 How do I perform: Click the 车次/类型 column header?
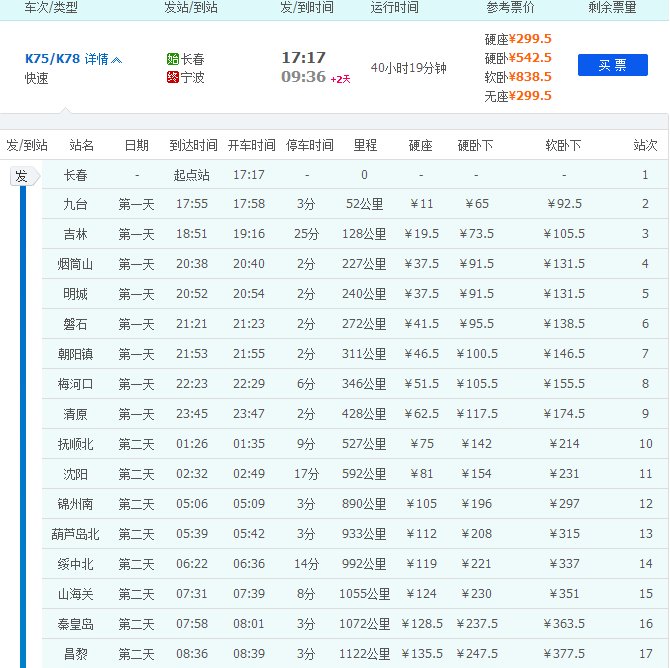click(51, 7)
